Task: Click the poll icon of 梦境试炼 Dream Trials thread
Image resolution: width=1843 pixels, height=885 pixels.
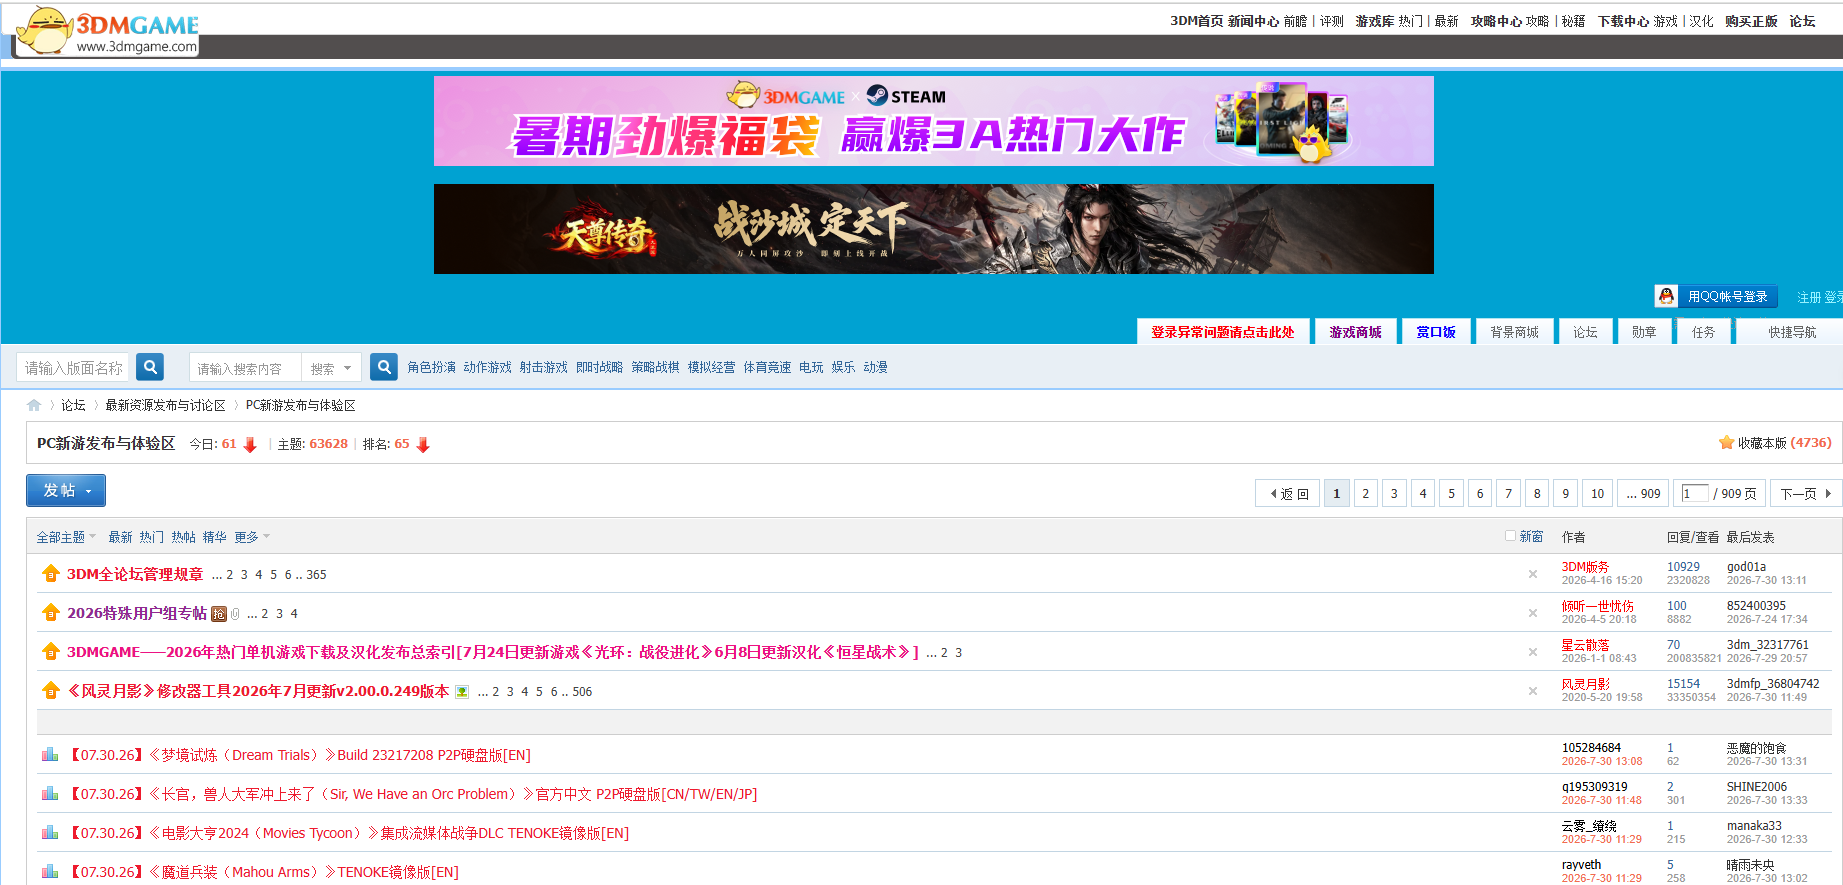Action: coord(50,754)
